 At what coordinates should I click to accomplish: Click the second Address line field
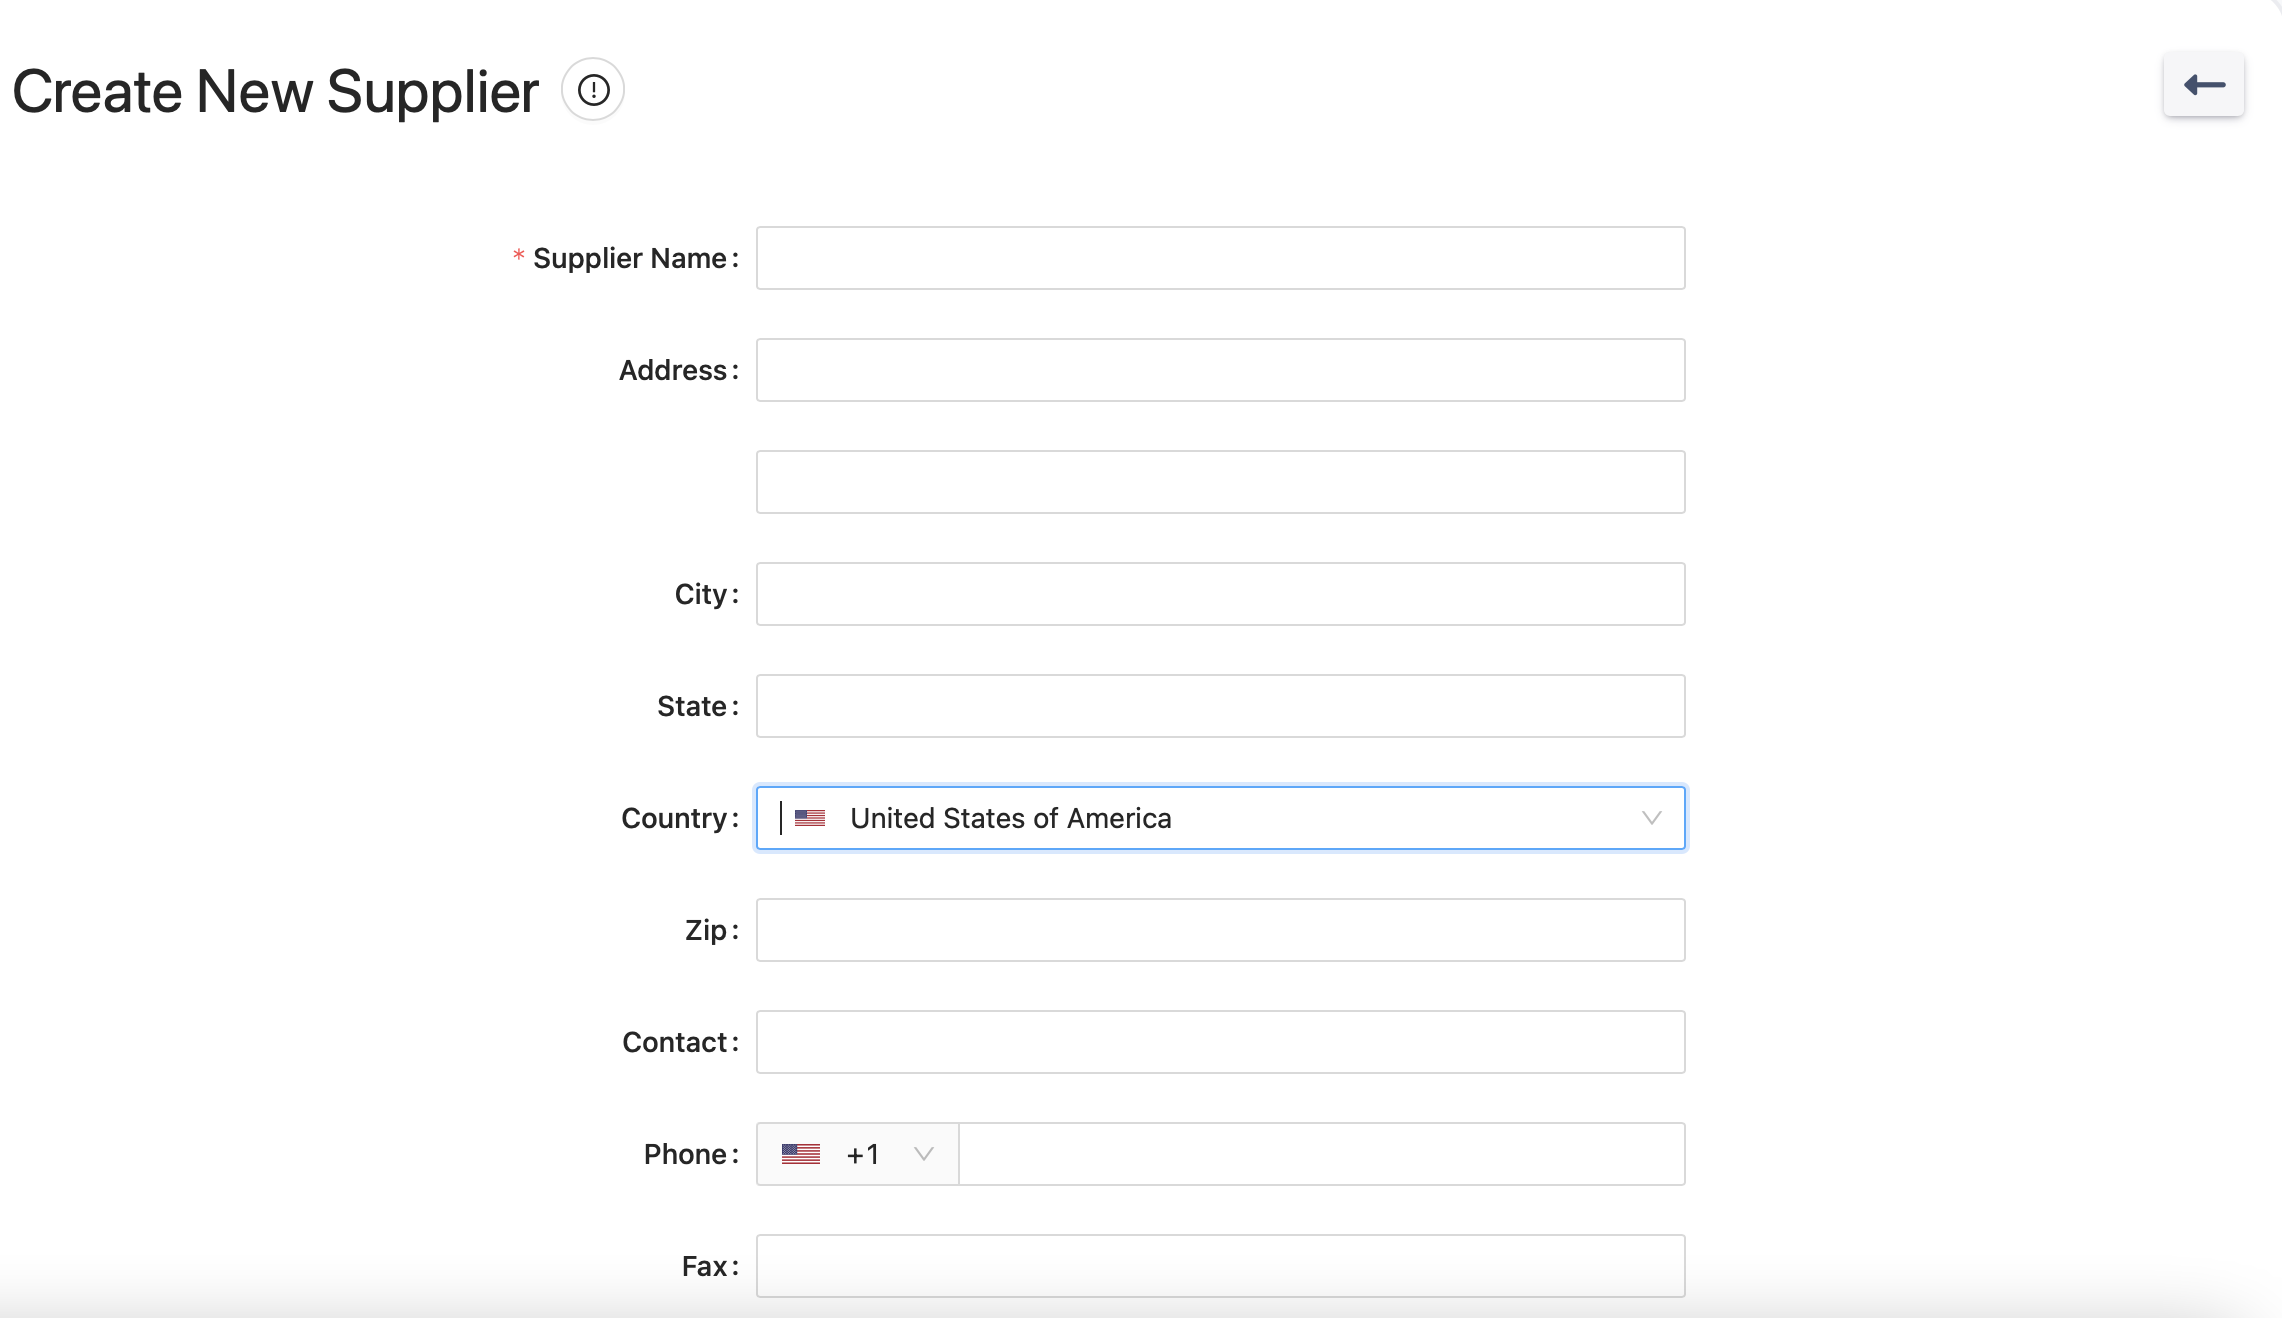pos(1220,482)
